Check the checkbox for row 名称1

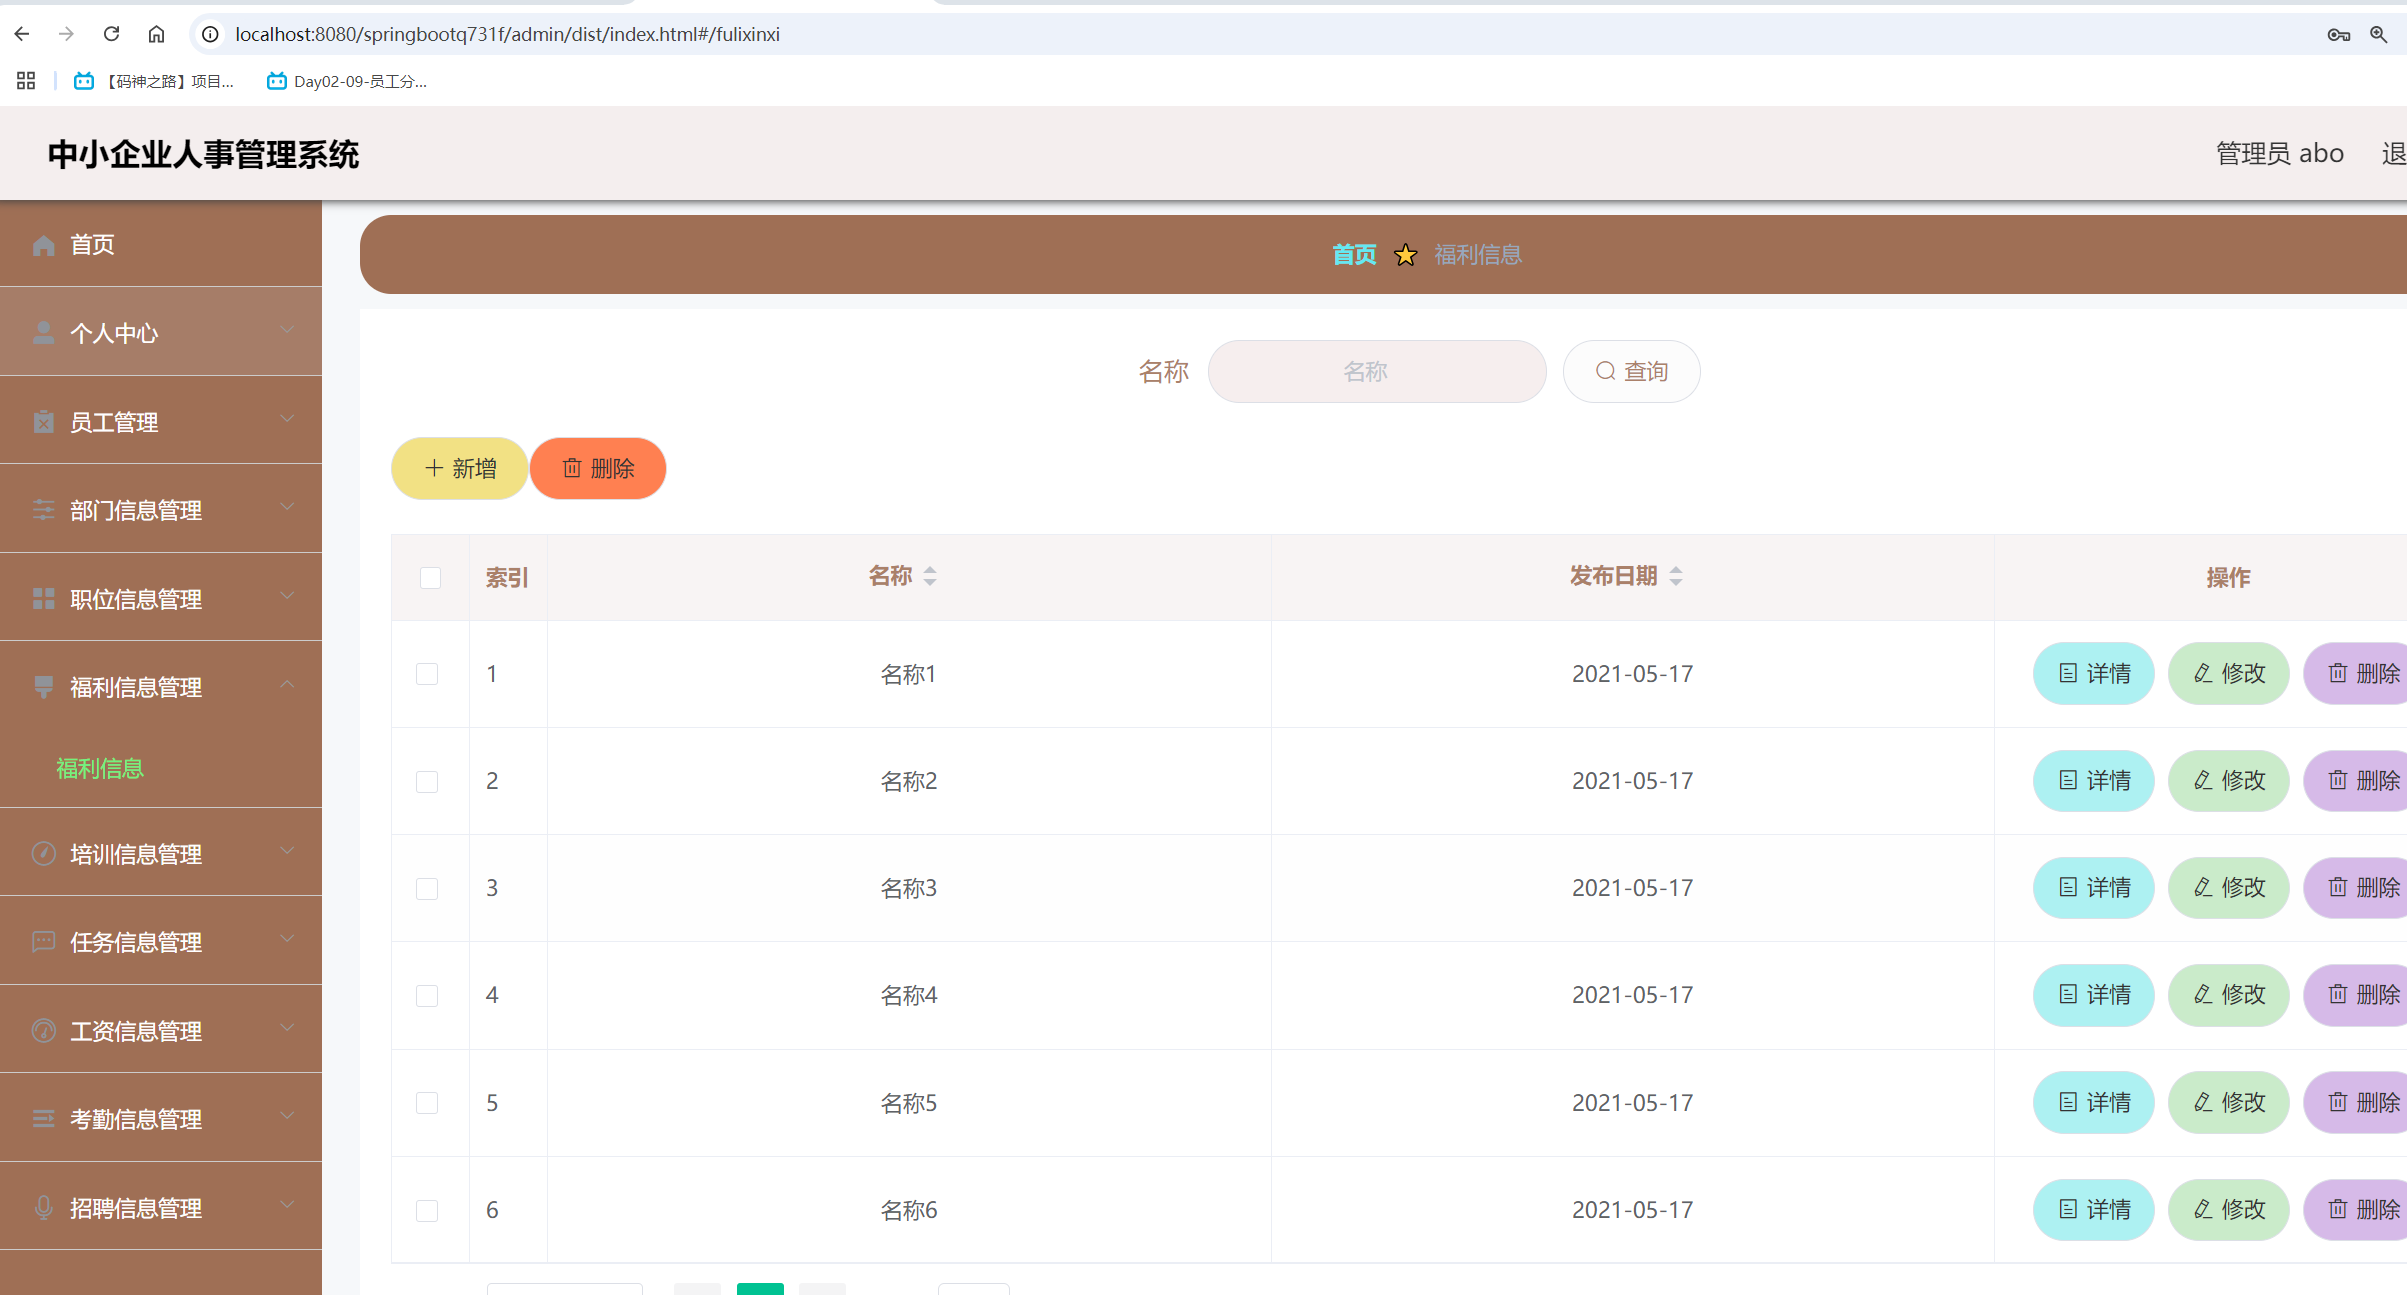427,674
